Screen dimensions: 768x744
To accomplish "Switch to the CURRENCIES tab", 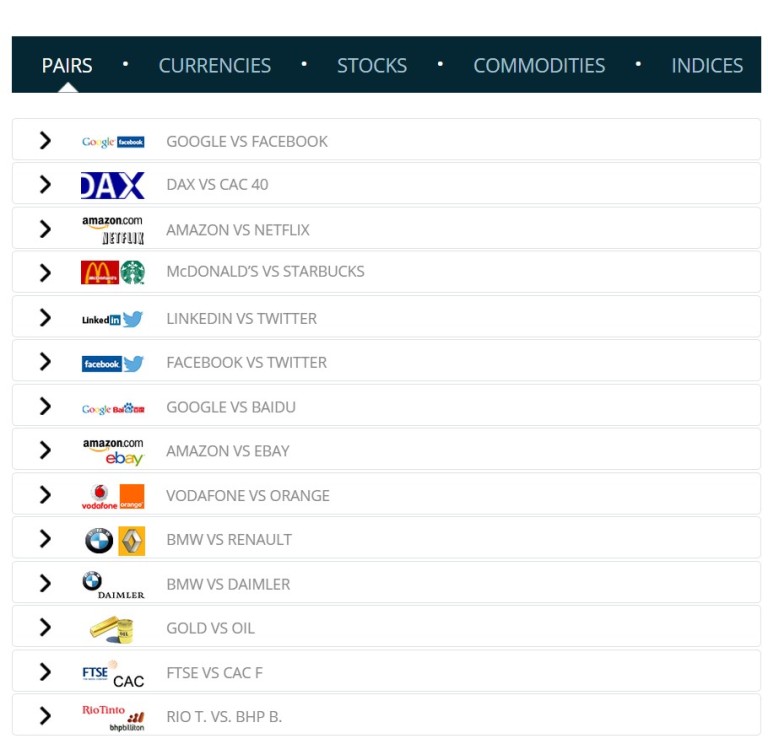I will [x=215, y=66].
